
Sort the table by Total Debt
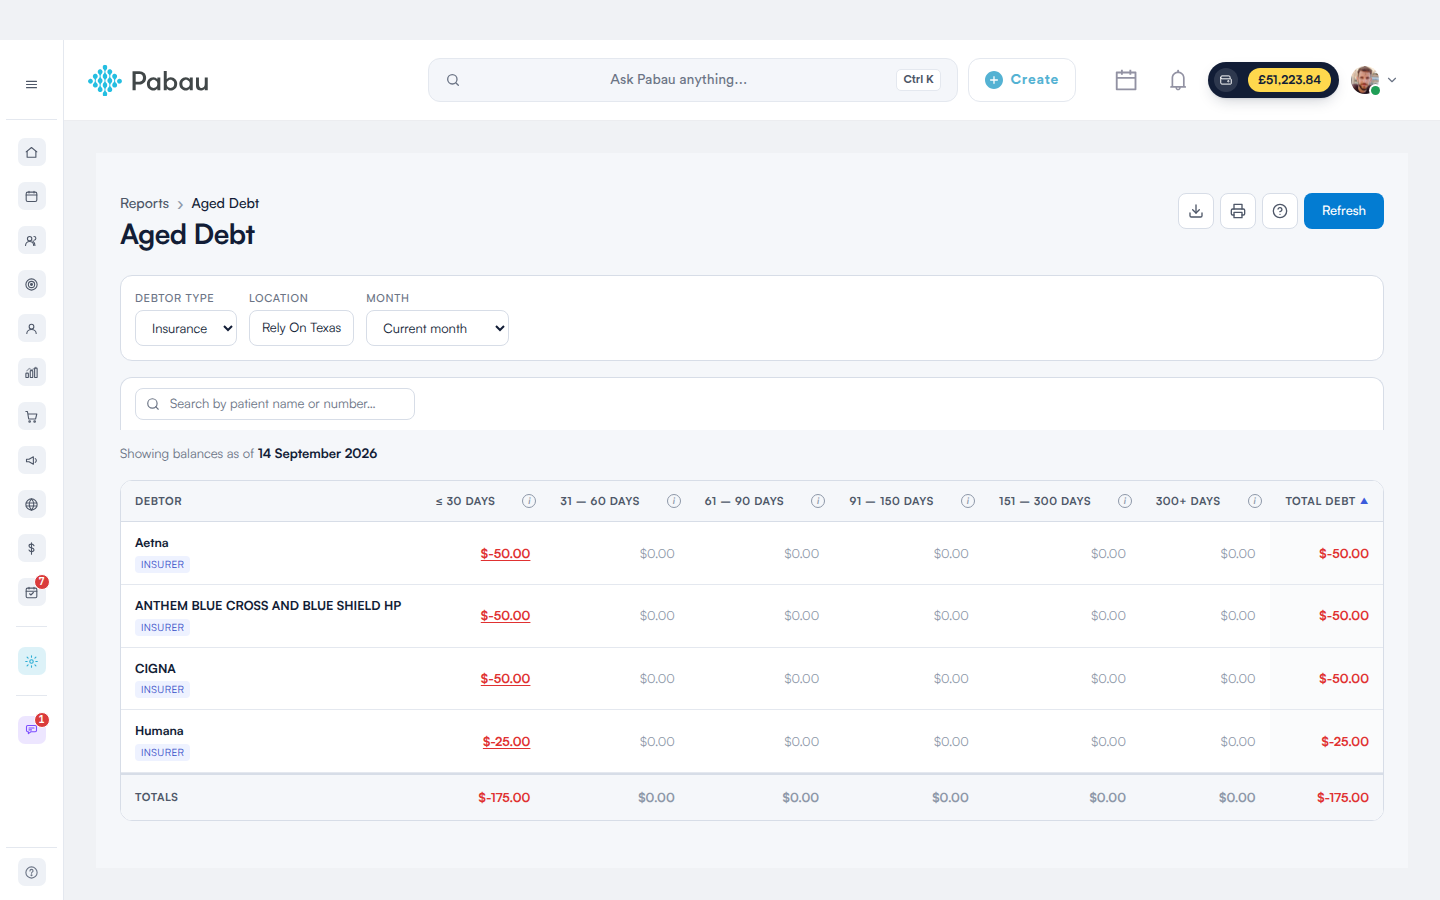point(1326,501)
